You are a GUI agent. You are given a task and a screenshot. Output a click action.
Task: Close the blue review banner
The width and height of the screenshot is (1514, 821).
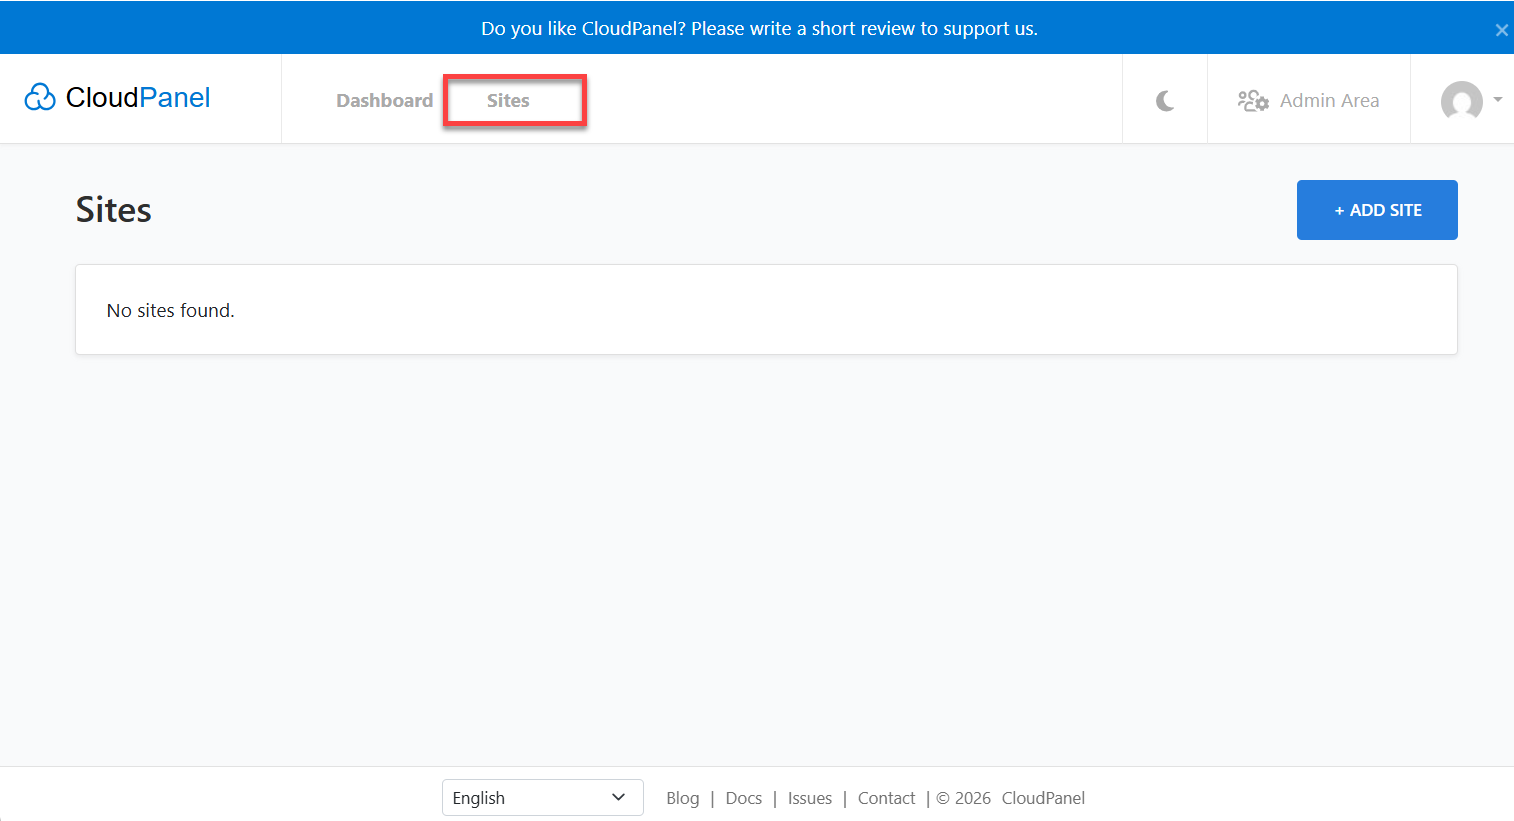pos(1501,30)
